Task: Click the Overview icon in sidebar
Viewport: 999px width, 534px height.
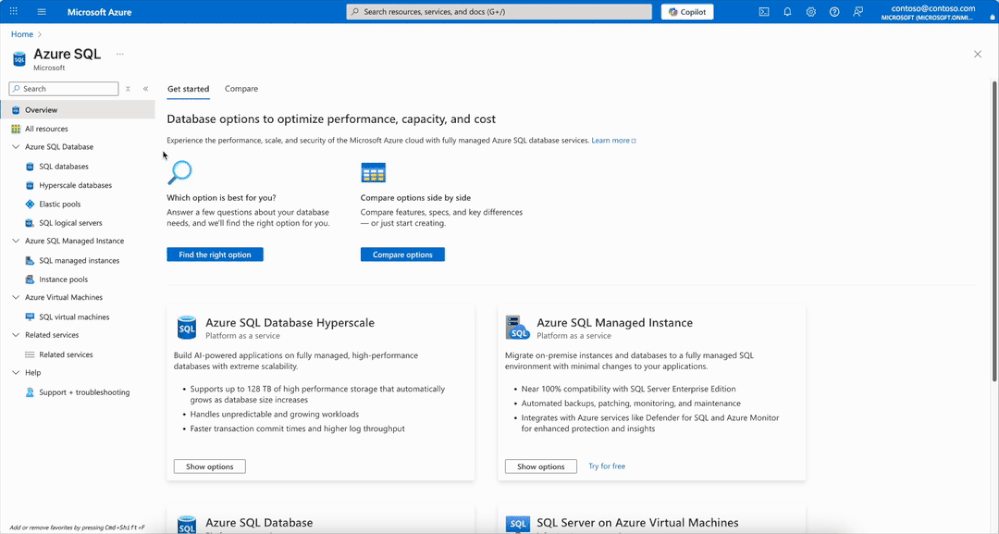Action: [x=16, y=110]
